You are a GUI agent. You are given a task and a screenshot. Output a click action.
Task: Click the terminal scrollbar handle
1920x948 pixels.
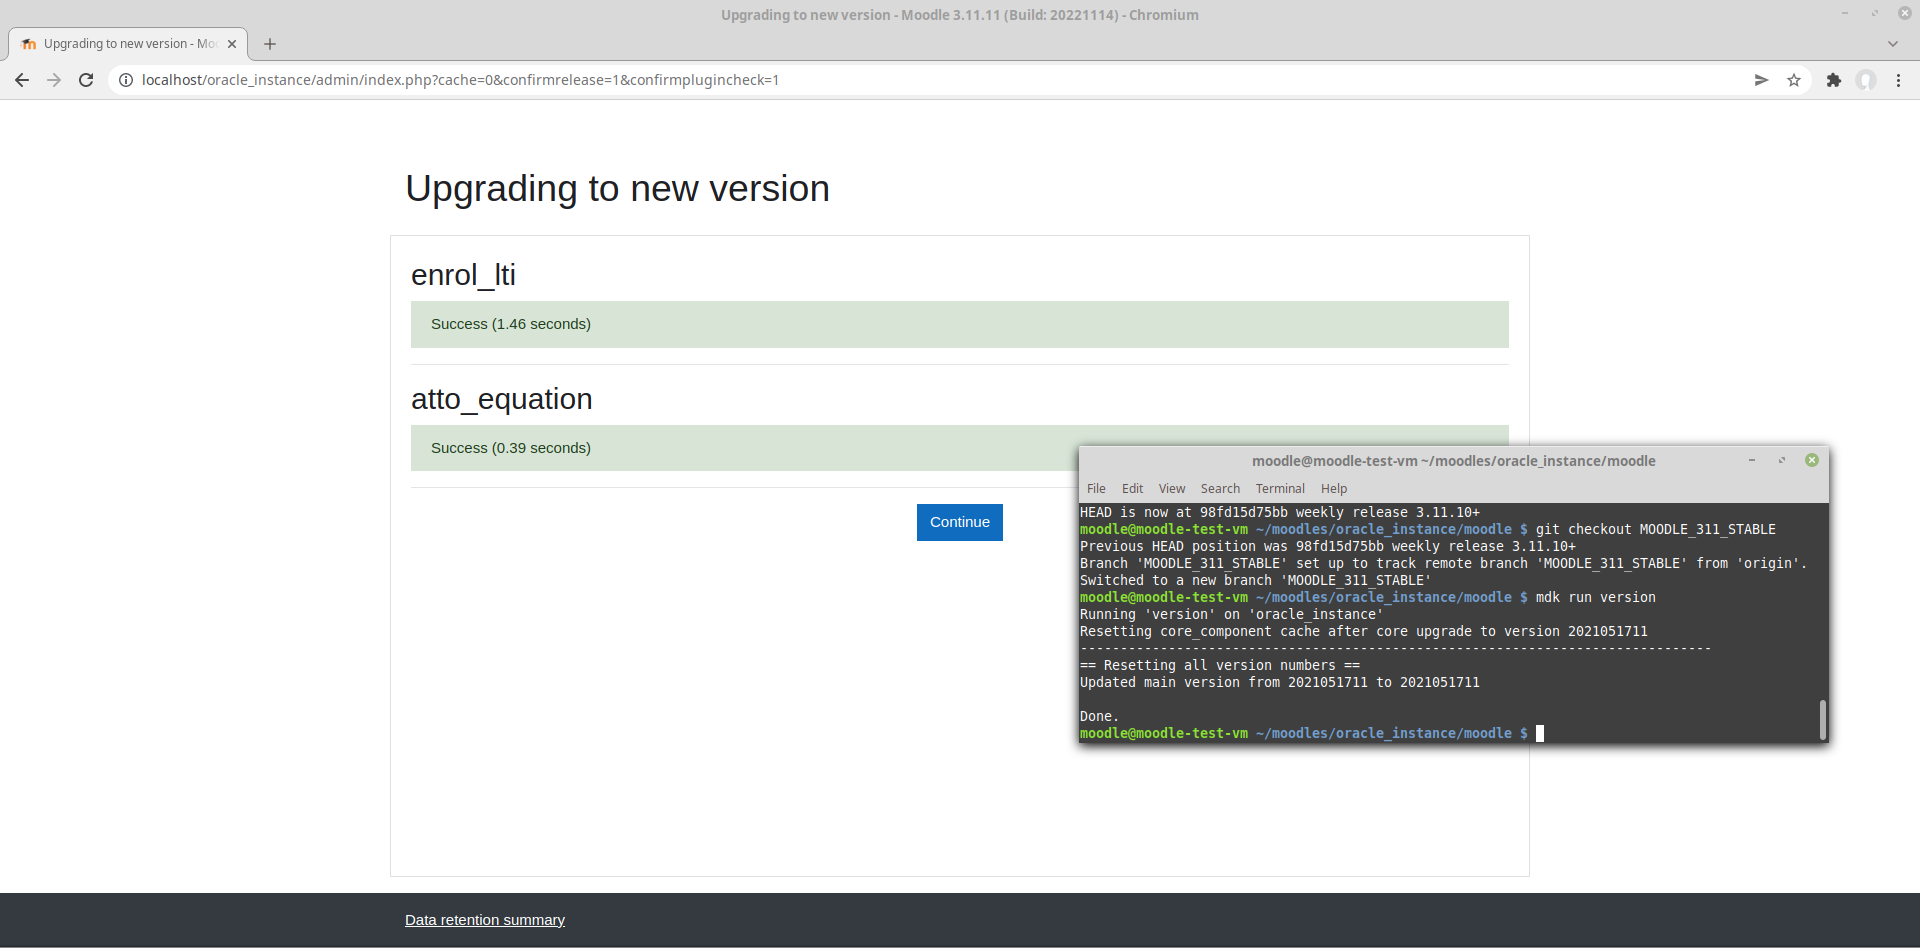pos(1823,719)
